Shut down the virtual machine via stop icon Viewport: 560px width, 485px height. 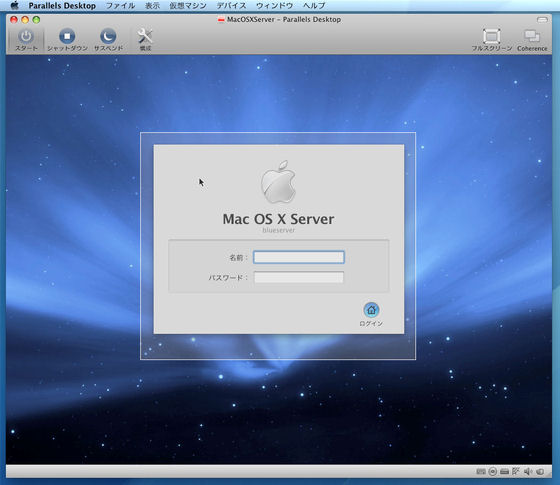click(x=67, y=36)
